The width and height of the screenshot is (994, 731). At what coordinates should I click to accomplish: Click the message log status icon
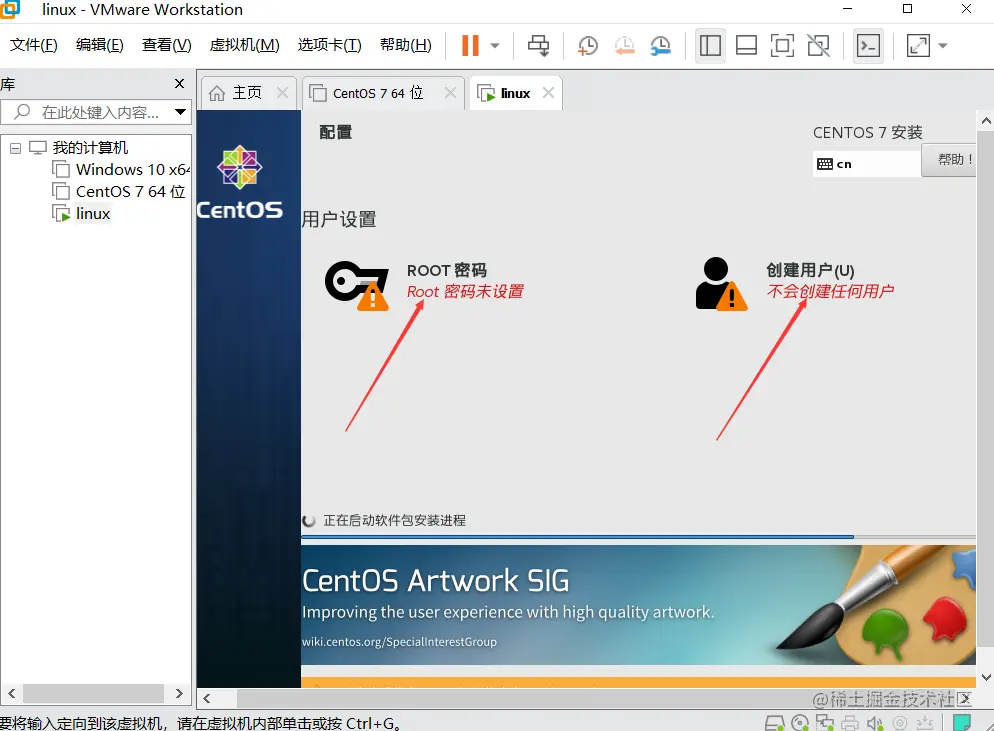962,723
